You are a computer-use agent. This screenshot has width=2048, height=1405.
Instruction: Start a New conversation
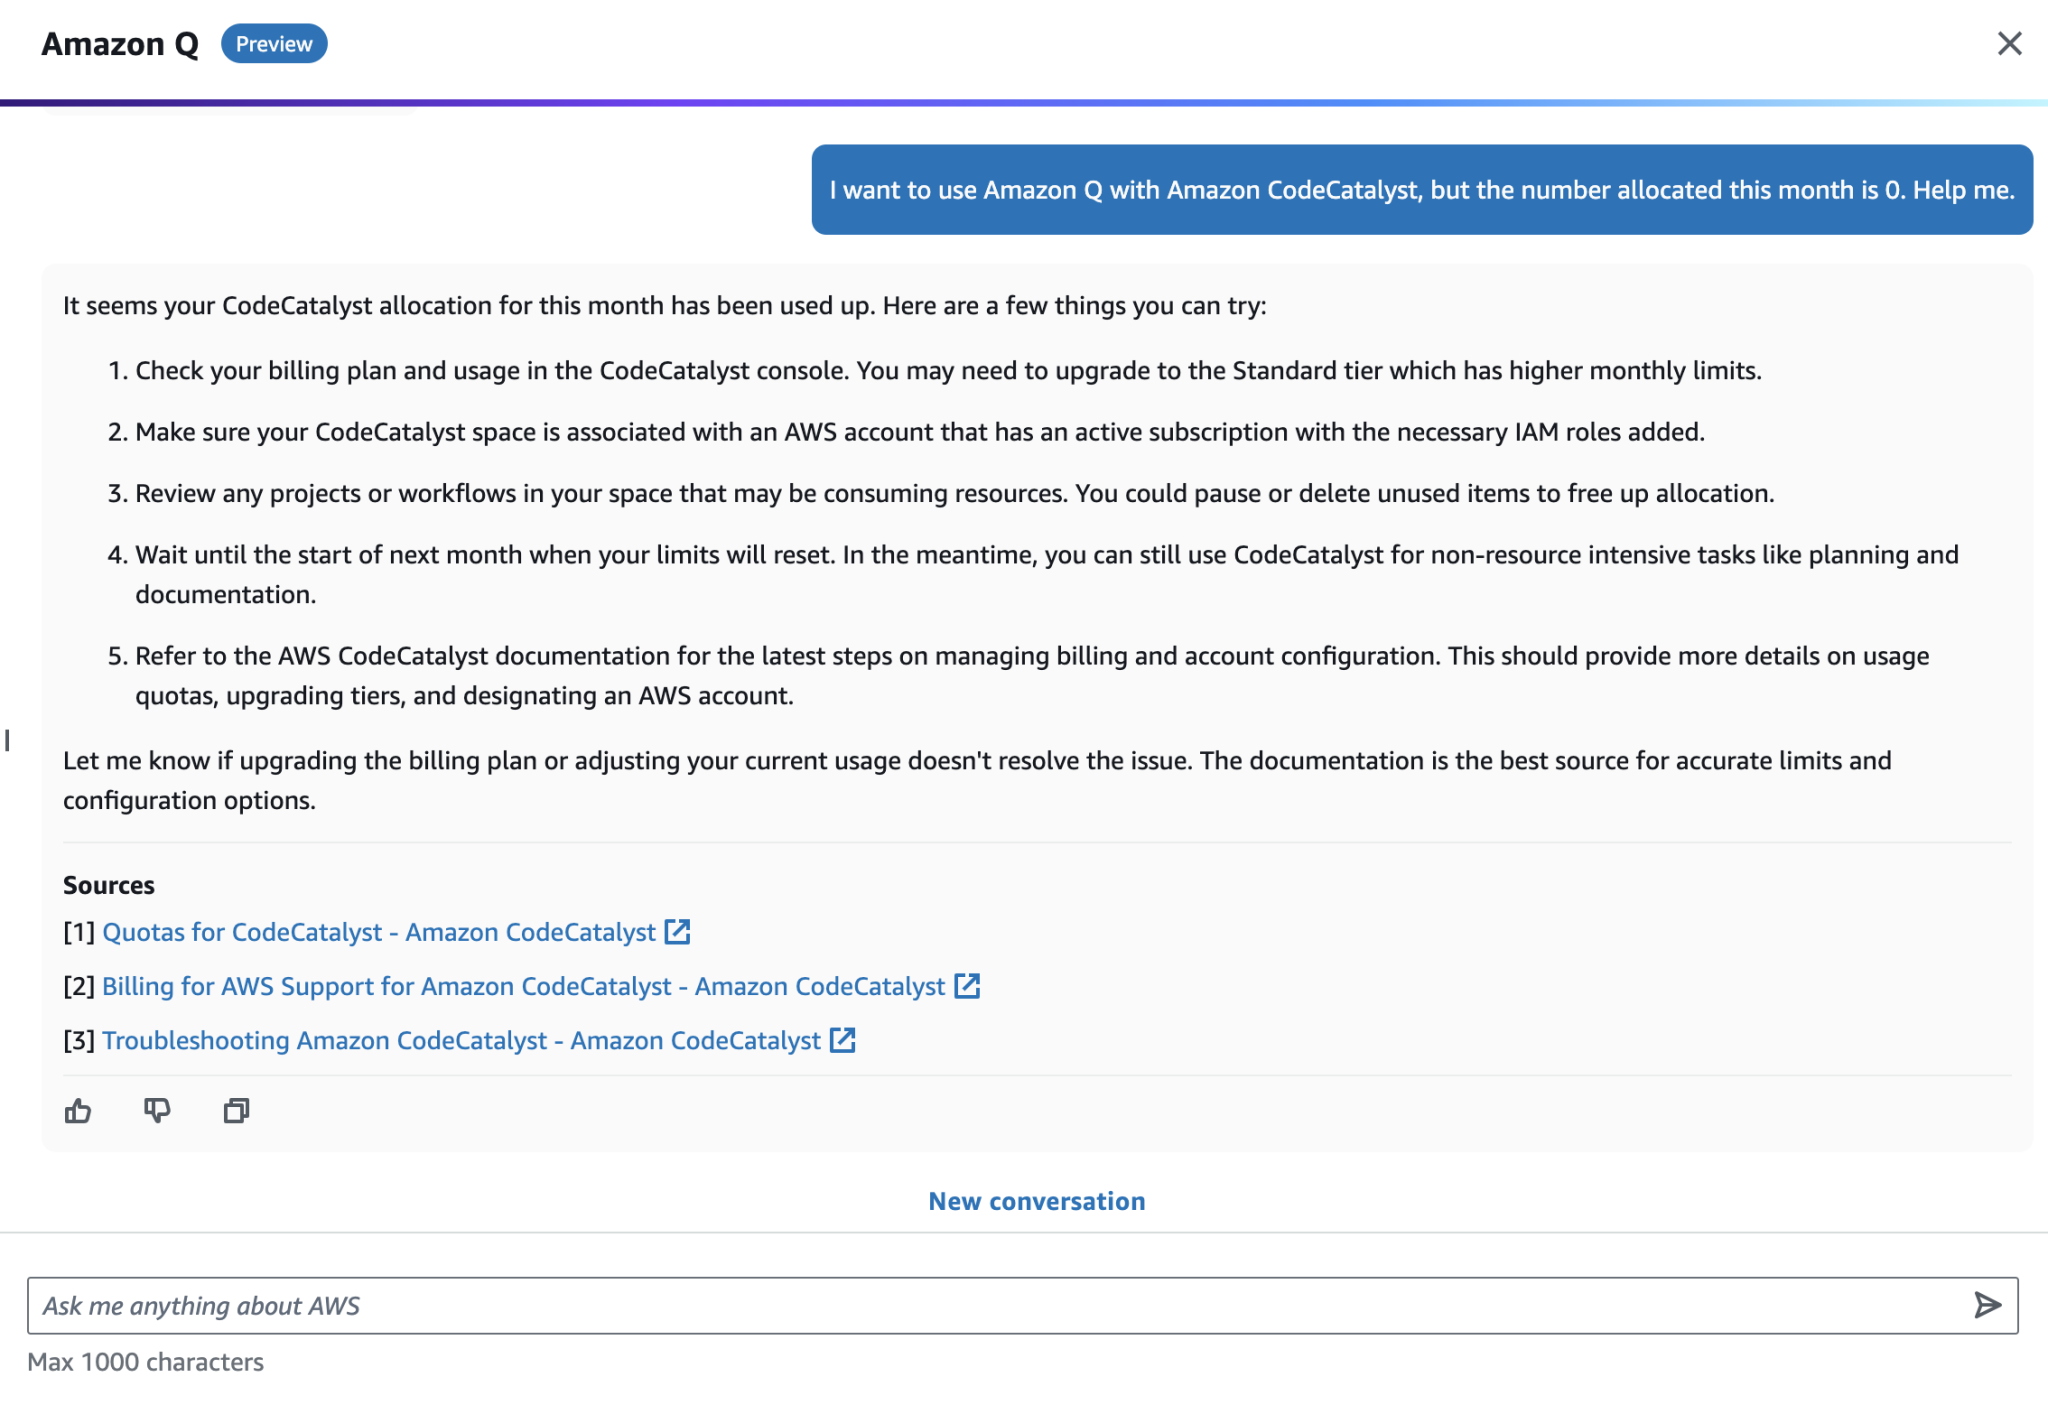click(1036, 1201)
